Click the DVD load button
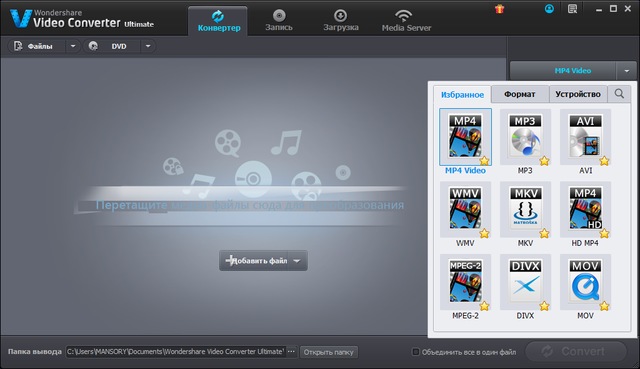This screenshot has height=369, width=640. coord(112,46)
